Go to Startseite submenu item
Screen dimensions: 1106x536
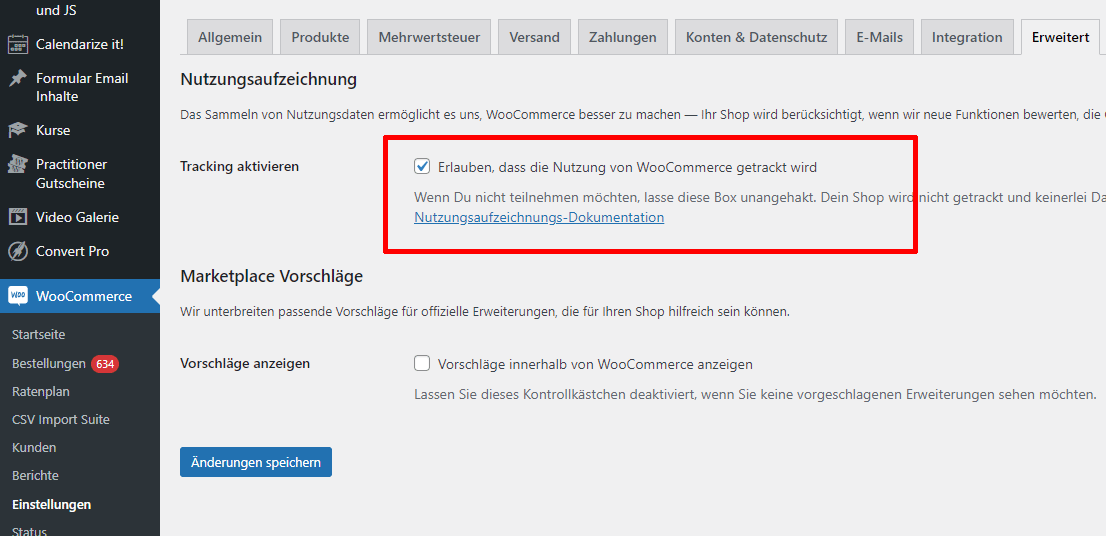point(39,335)
